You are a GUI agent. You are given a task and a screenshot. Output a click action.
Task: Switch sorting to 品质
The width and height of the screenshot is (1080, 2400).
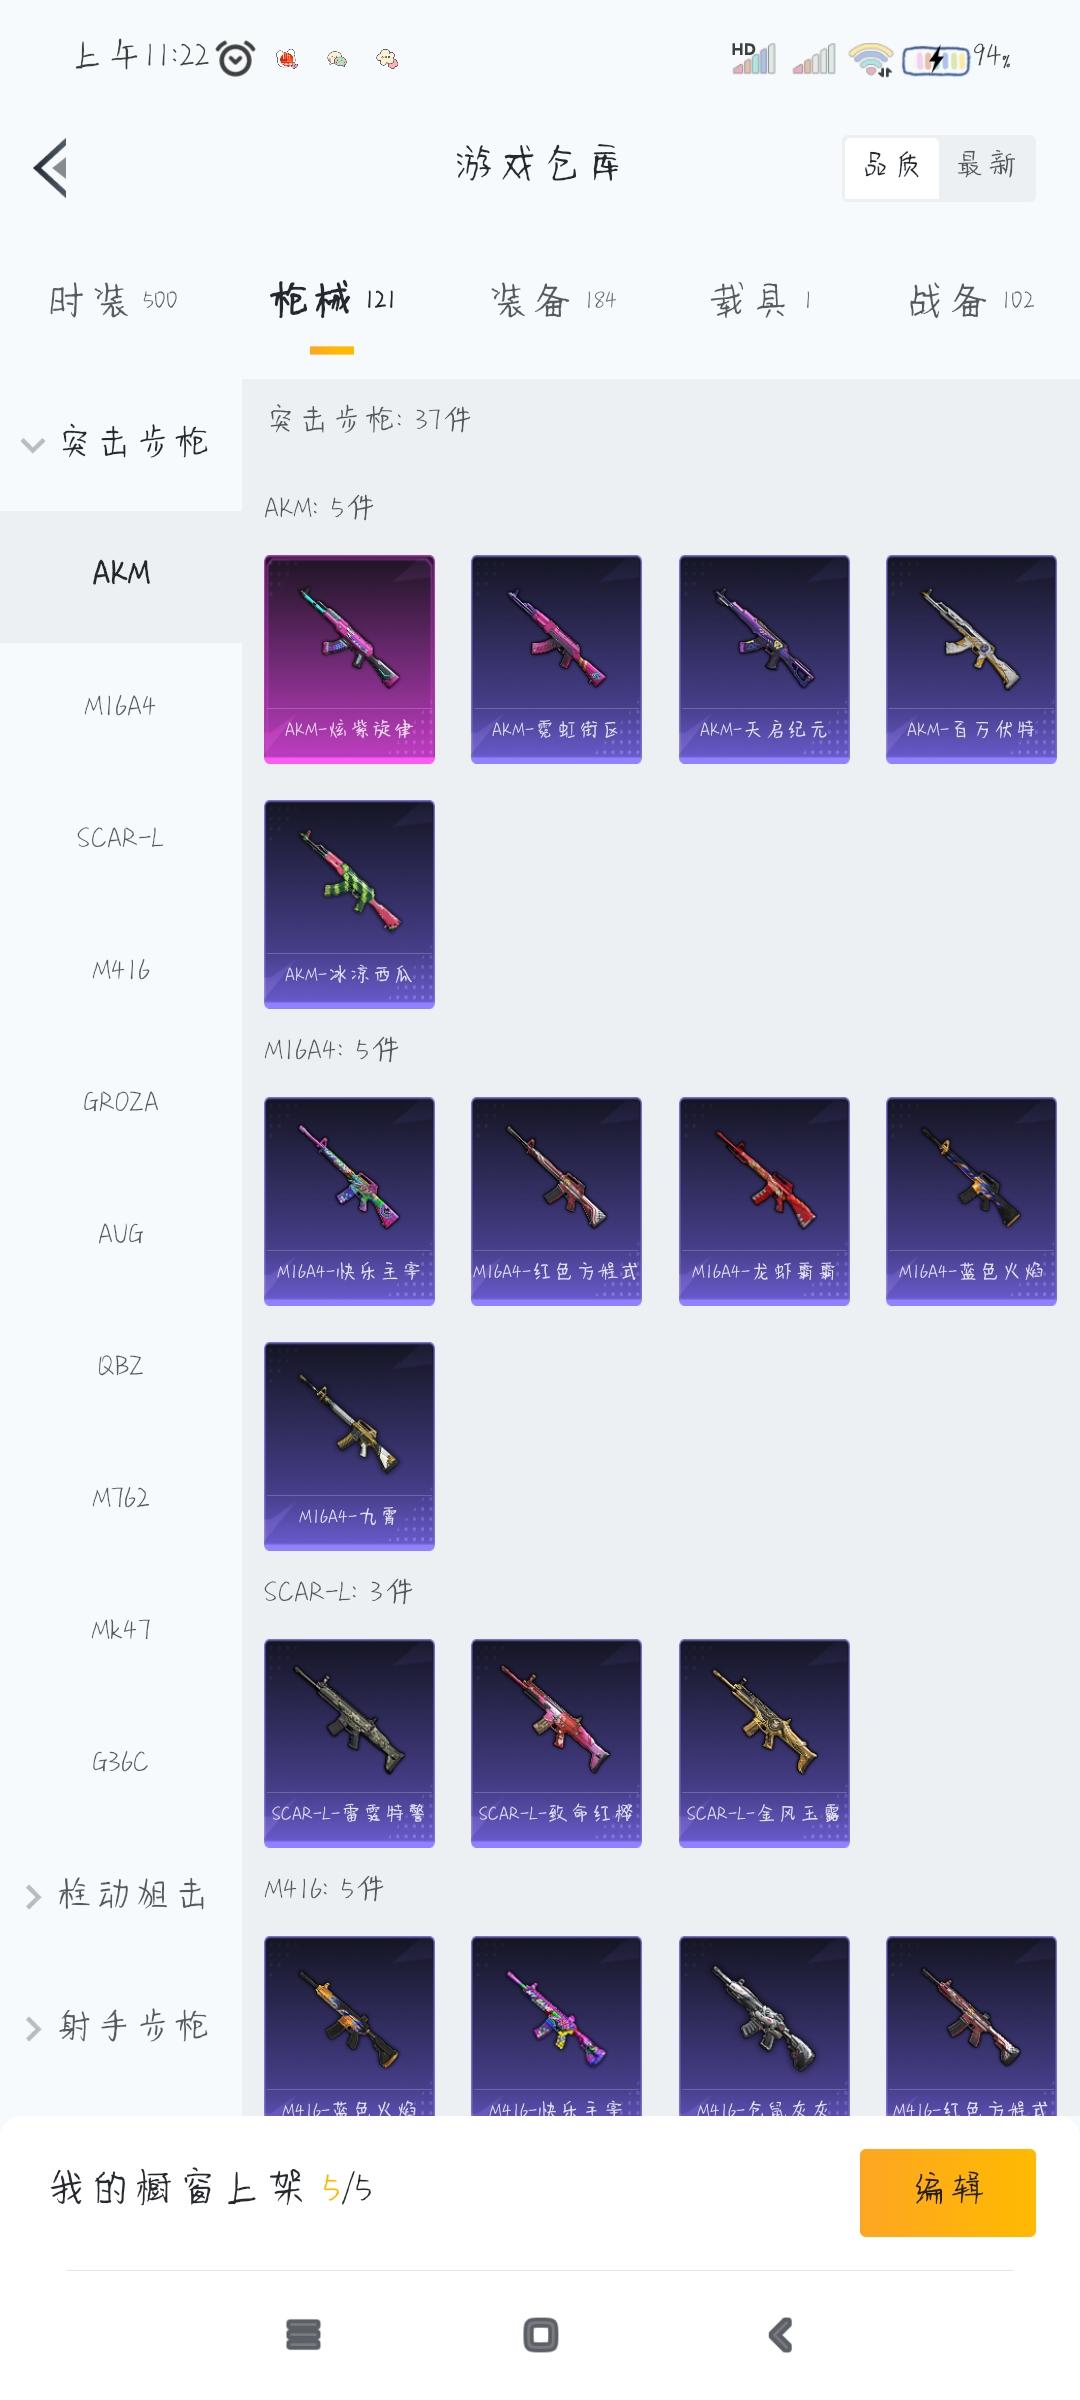point(891,167)
